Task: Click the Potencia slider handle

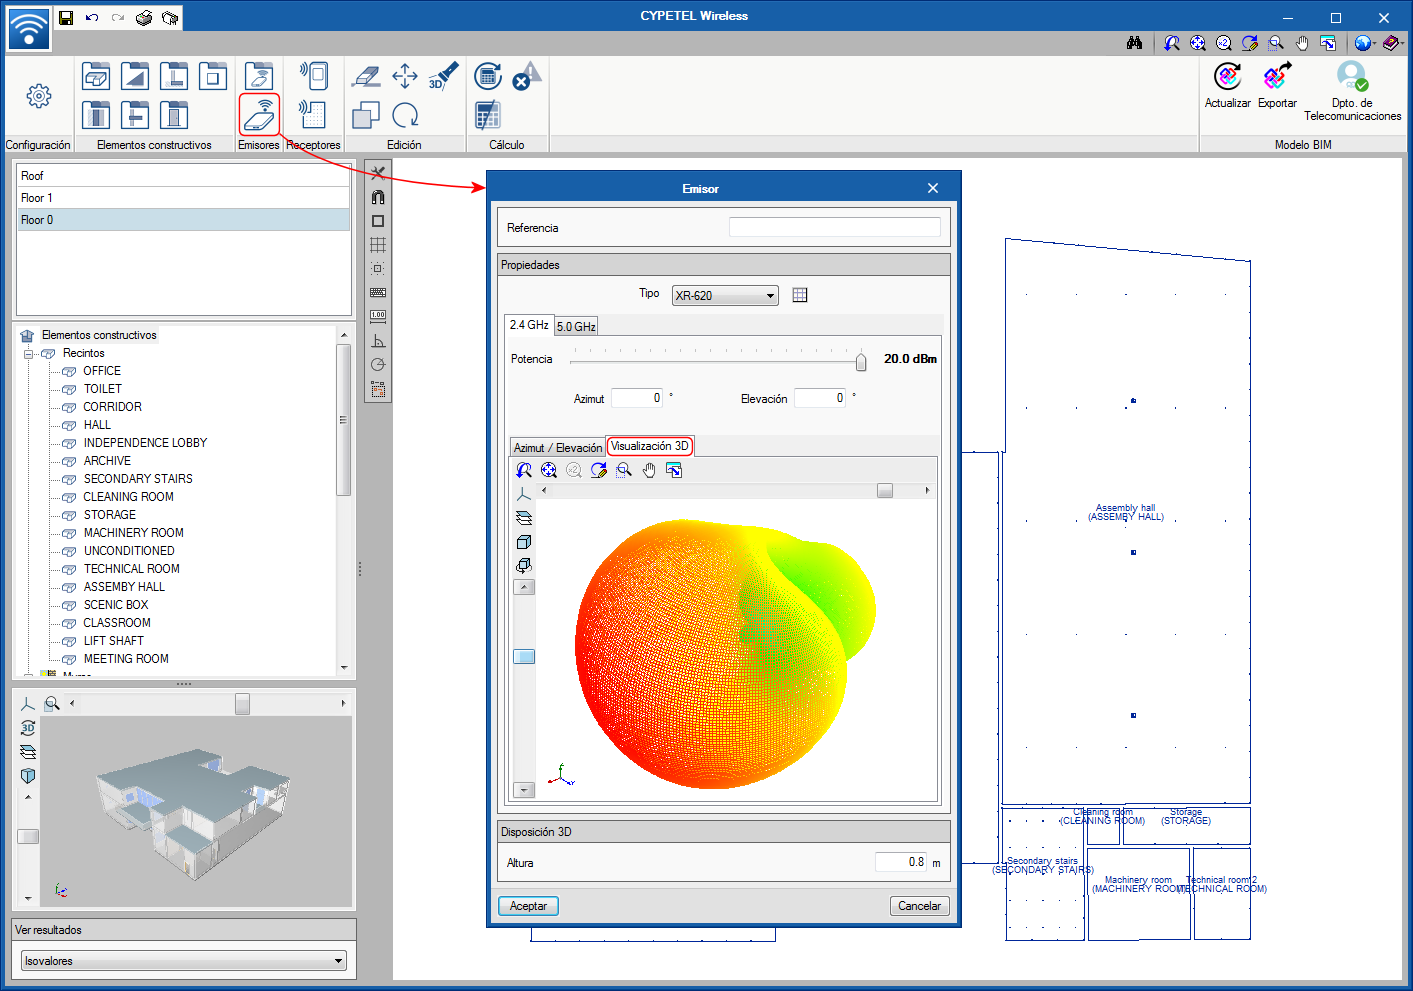Action: click(861, 361)
